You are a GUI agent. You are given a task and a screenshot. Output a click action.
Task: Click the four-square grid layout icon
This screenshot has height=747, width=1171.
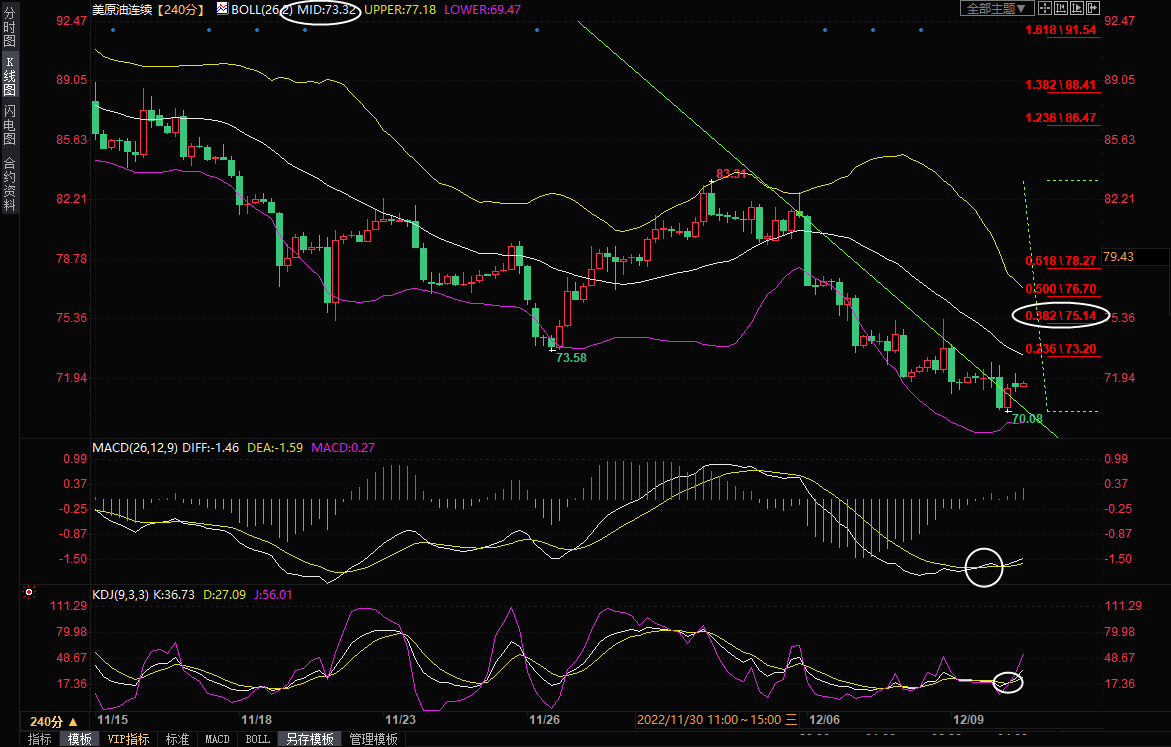[1045, 8]
